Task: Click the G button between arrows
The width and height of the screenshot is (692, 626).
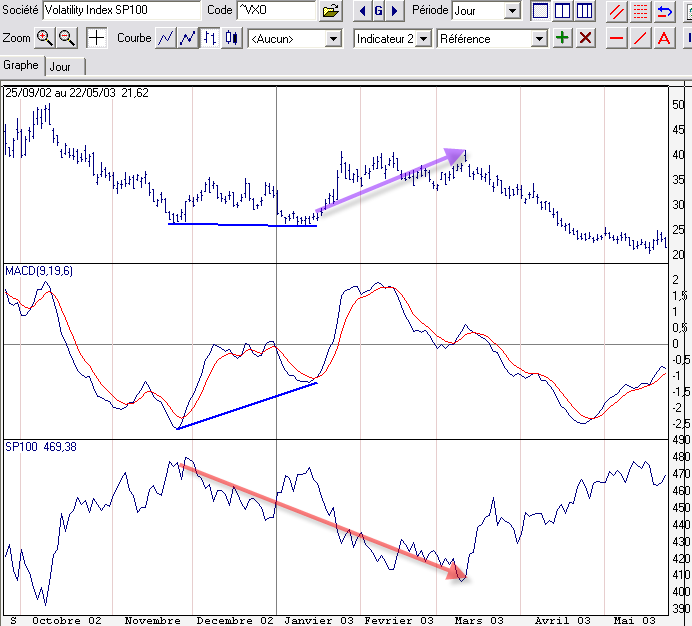Action: (379, 11)
